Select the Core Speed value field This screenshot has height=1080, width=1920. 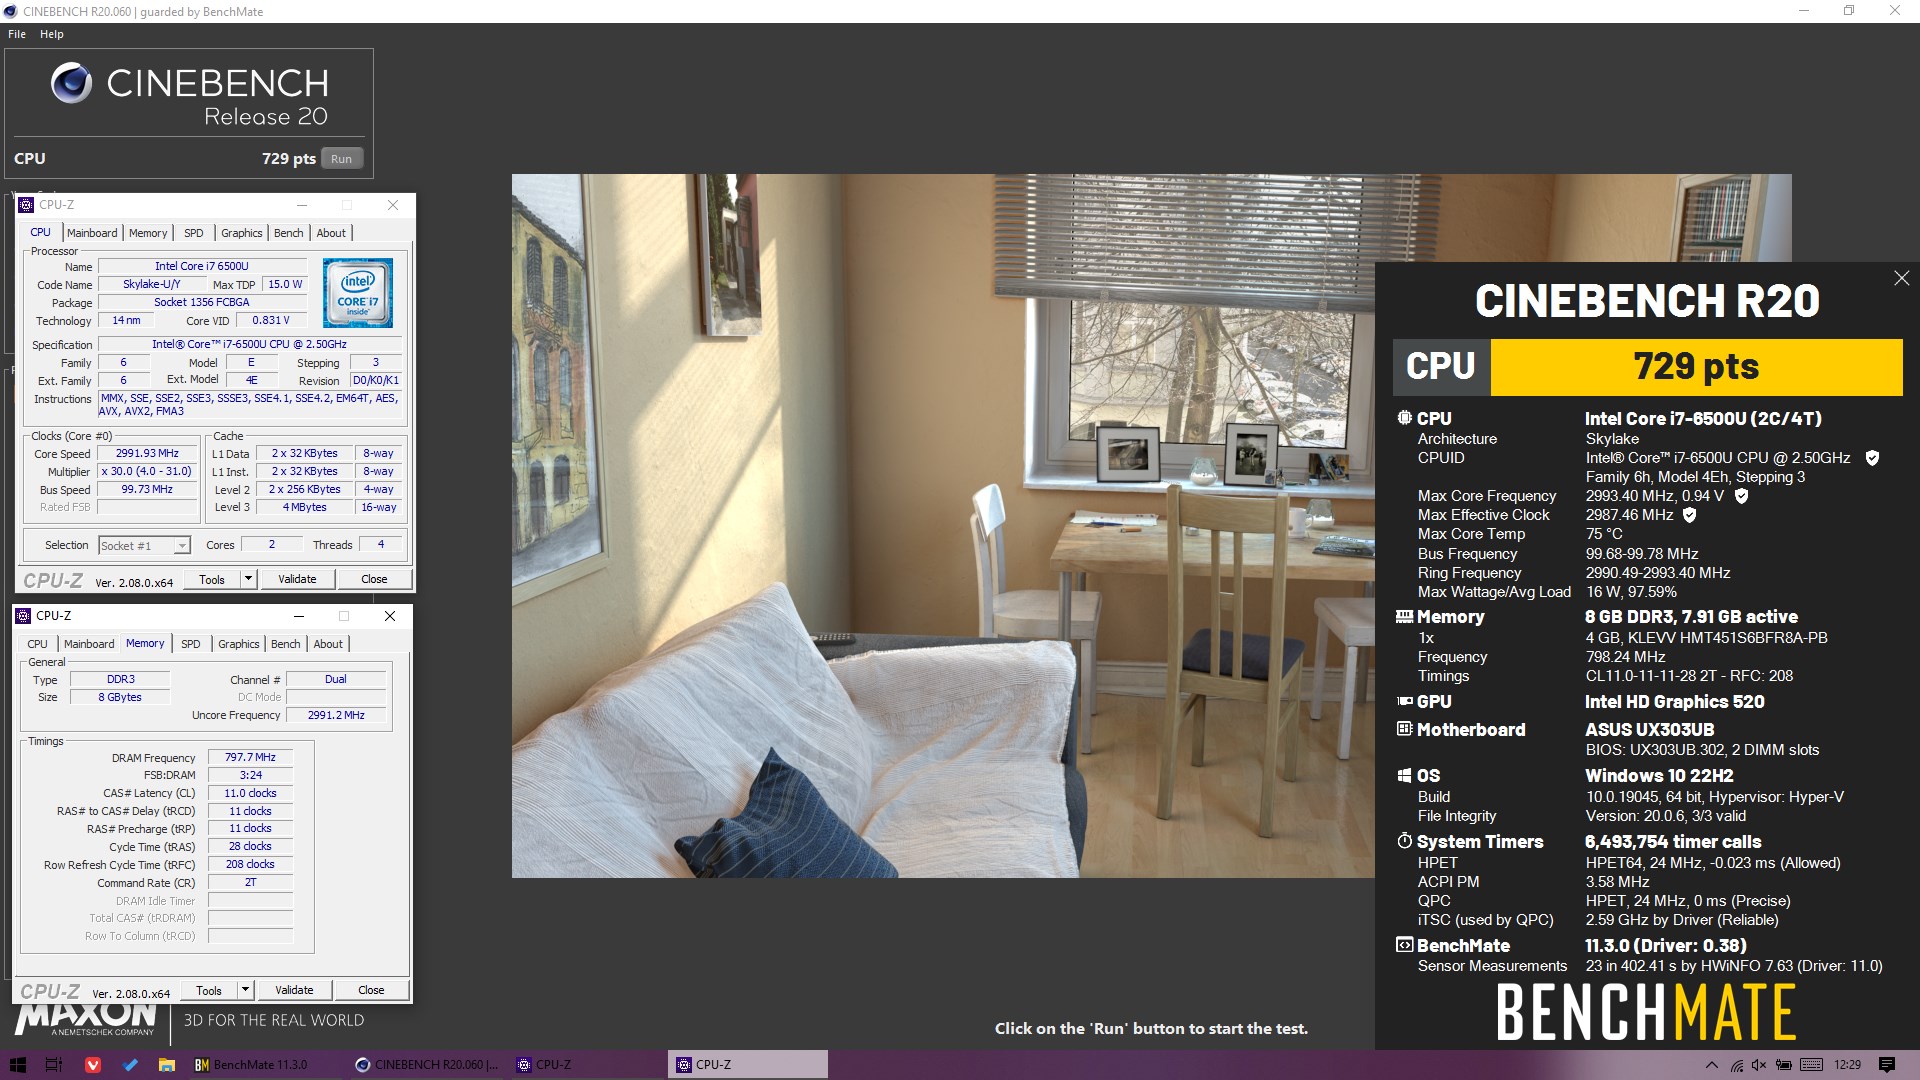147,454
